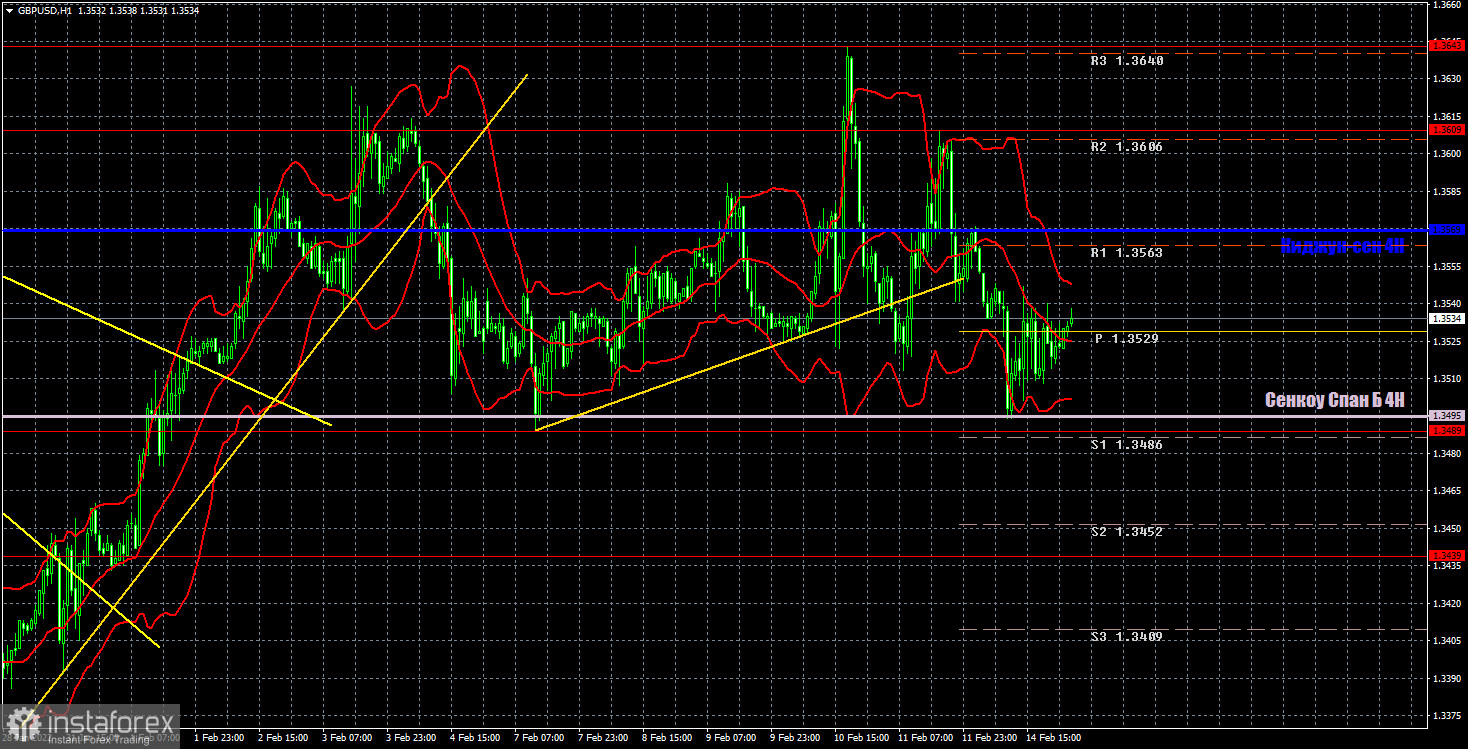Click the 7 Feb 07:00 time label

pyautogui.click(x=538, y=738)
